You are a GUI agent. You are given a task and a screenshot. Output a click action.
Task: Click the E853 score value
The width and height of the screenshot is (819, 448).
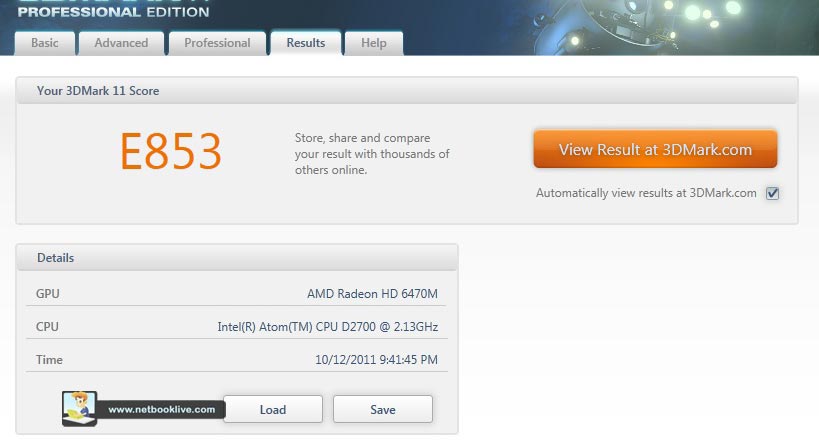pyautogui.click(x=171, y=151)
